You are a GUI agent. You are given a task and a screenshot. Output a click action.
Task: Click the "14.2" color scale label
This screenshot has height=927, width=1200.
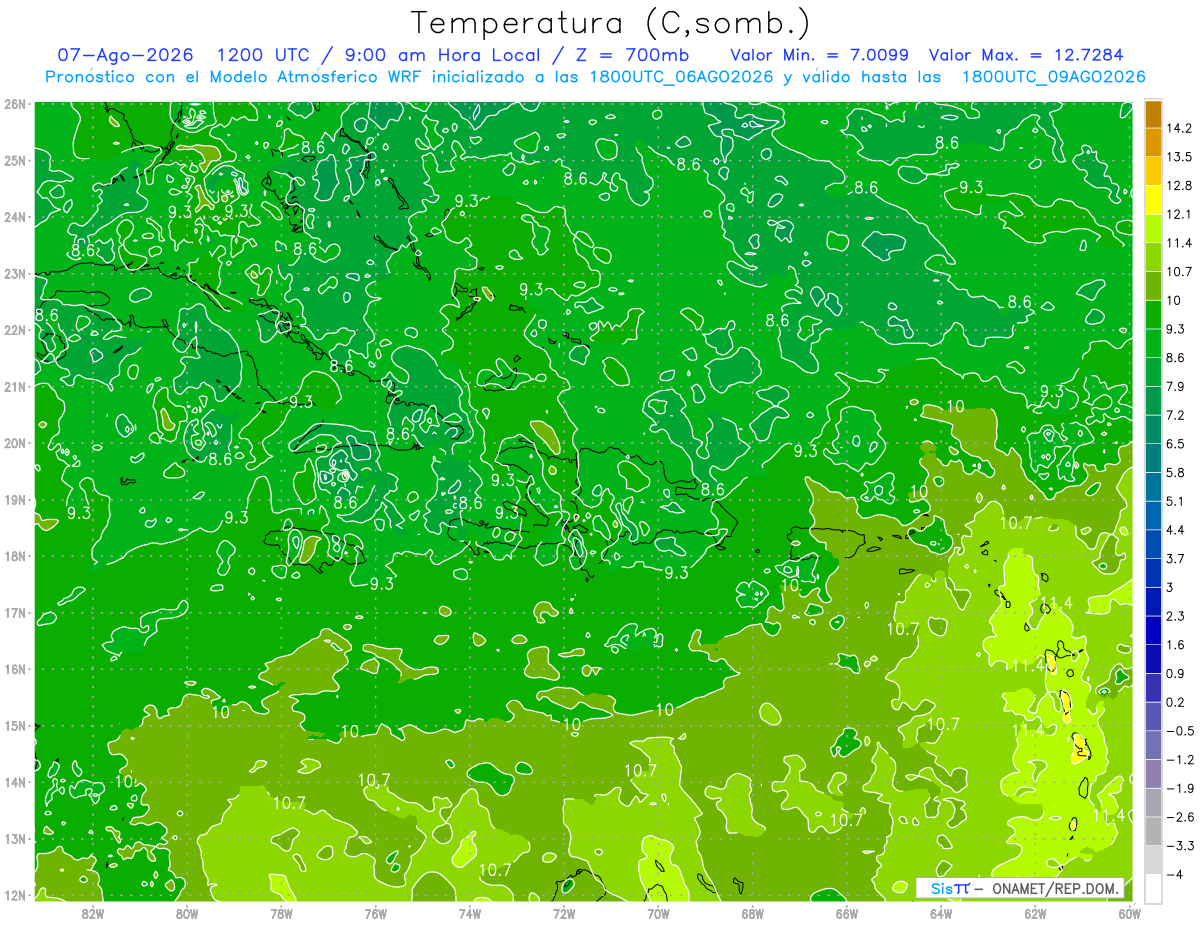coord(1179,128)
